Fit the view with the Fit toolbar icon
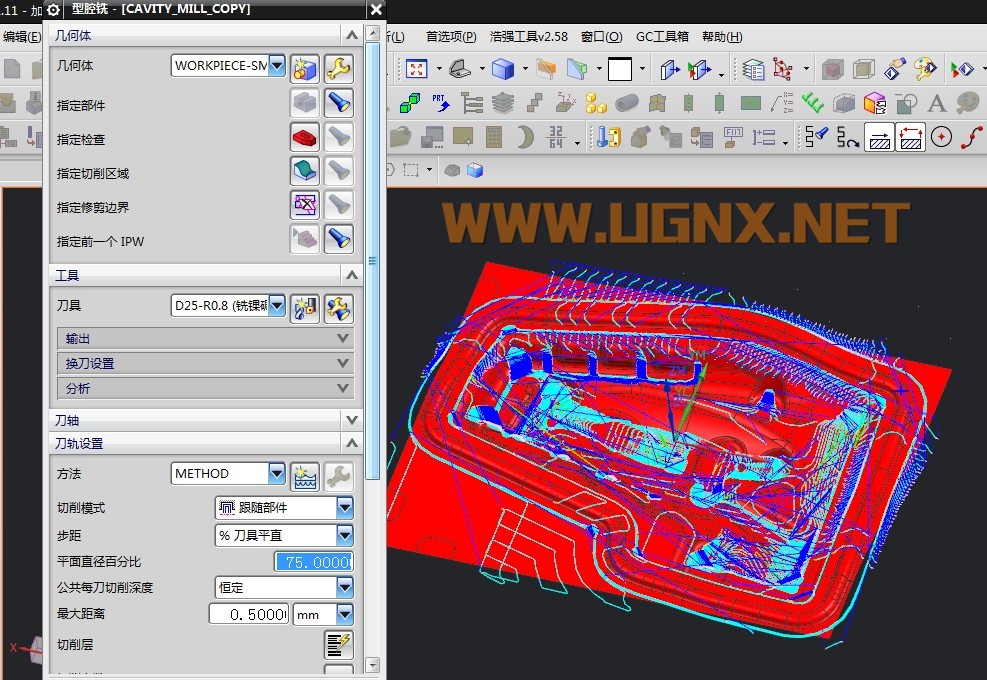This screenshot has width=987, height=680. 416,69
